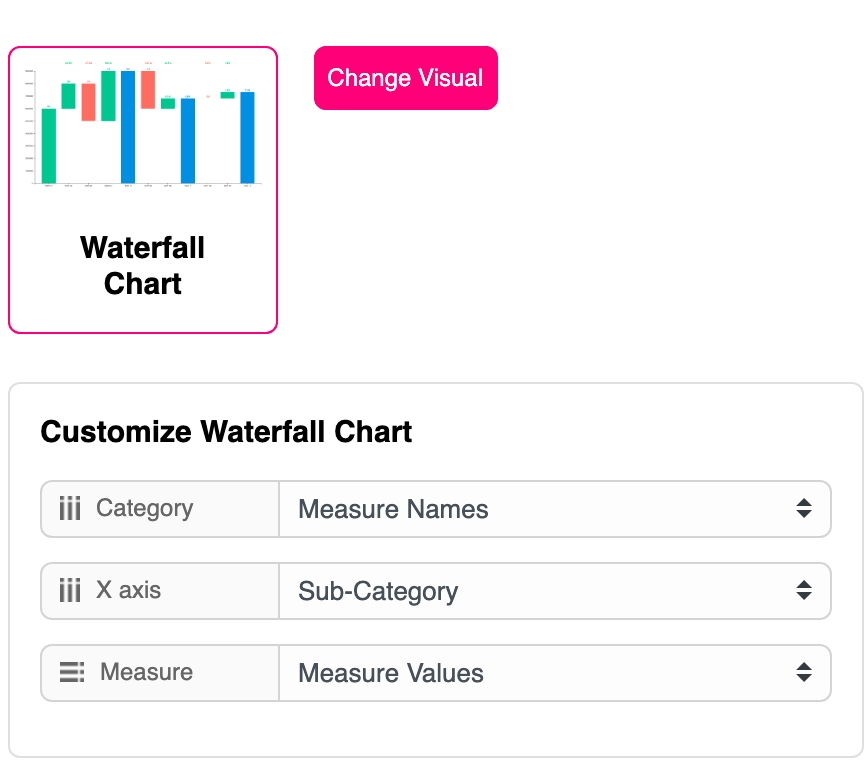Click the up-down arrows on Measure Names select
This screenshot has height=768, width=866.
pyautogui.click(x=804, y=509)
